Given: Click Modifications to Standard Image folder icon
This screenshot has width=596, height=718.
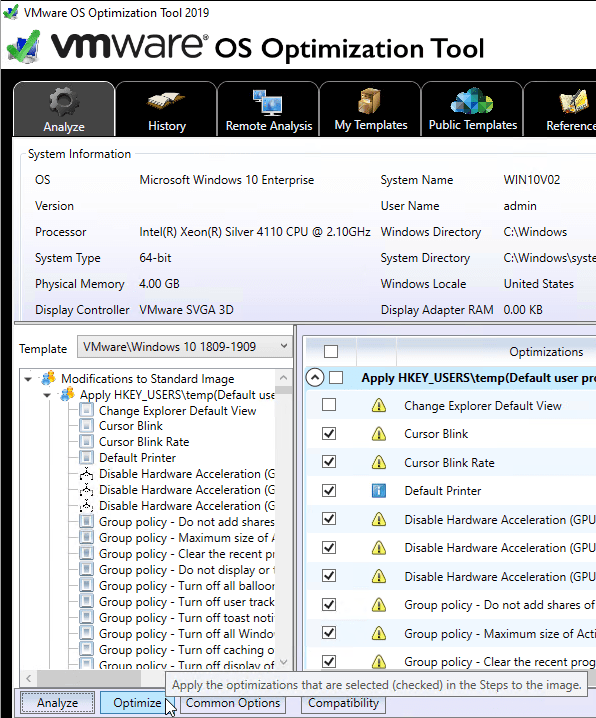Looking at the screenshot, I should click(48, 378).
